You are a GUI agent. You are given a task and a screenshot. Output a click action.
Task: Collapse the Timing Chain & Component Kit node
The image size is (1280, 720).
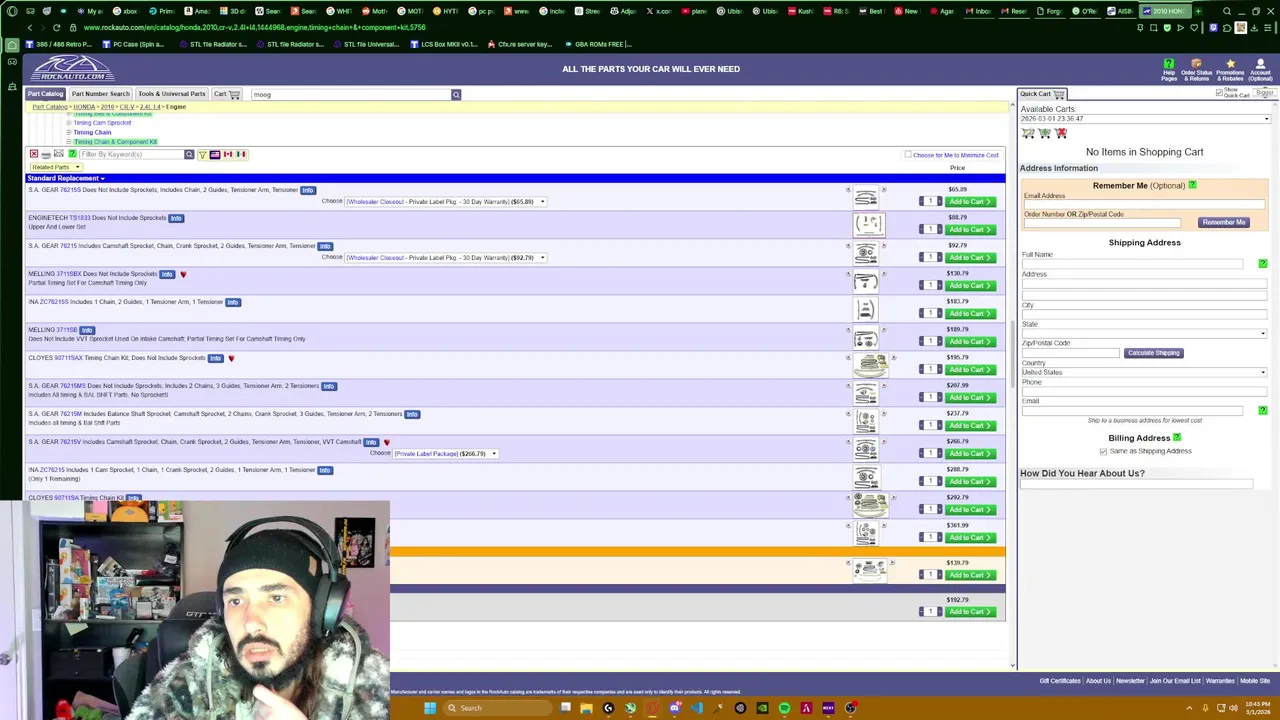69,142
